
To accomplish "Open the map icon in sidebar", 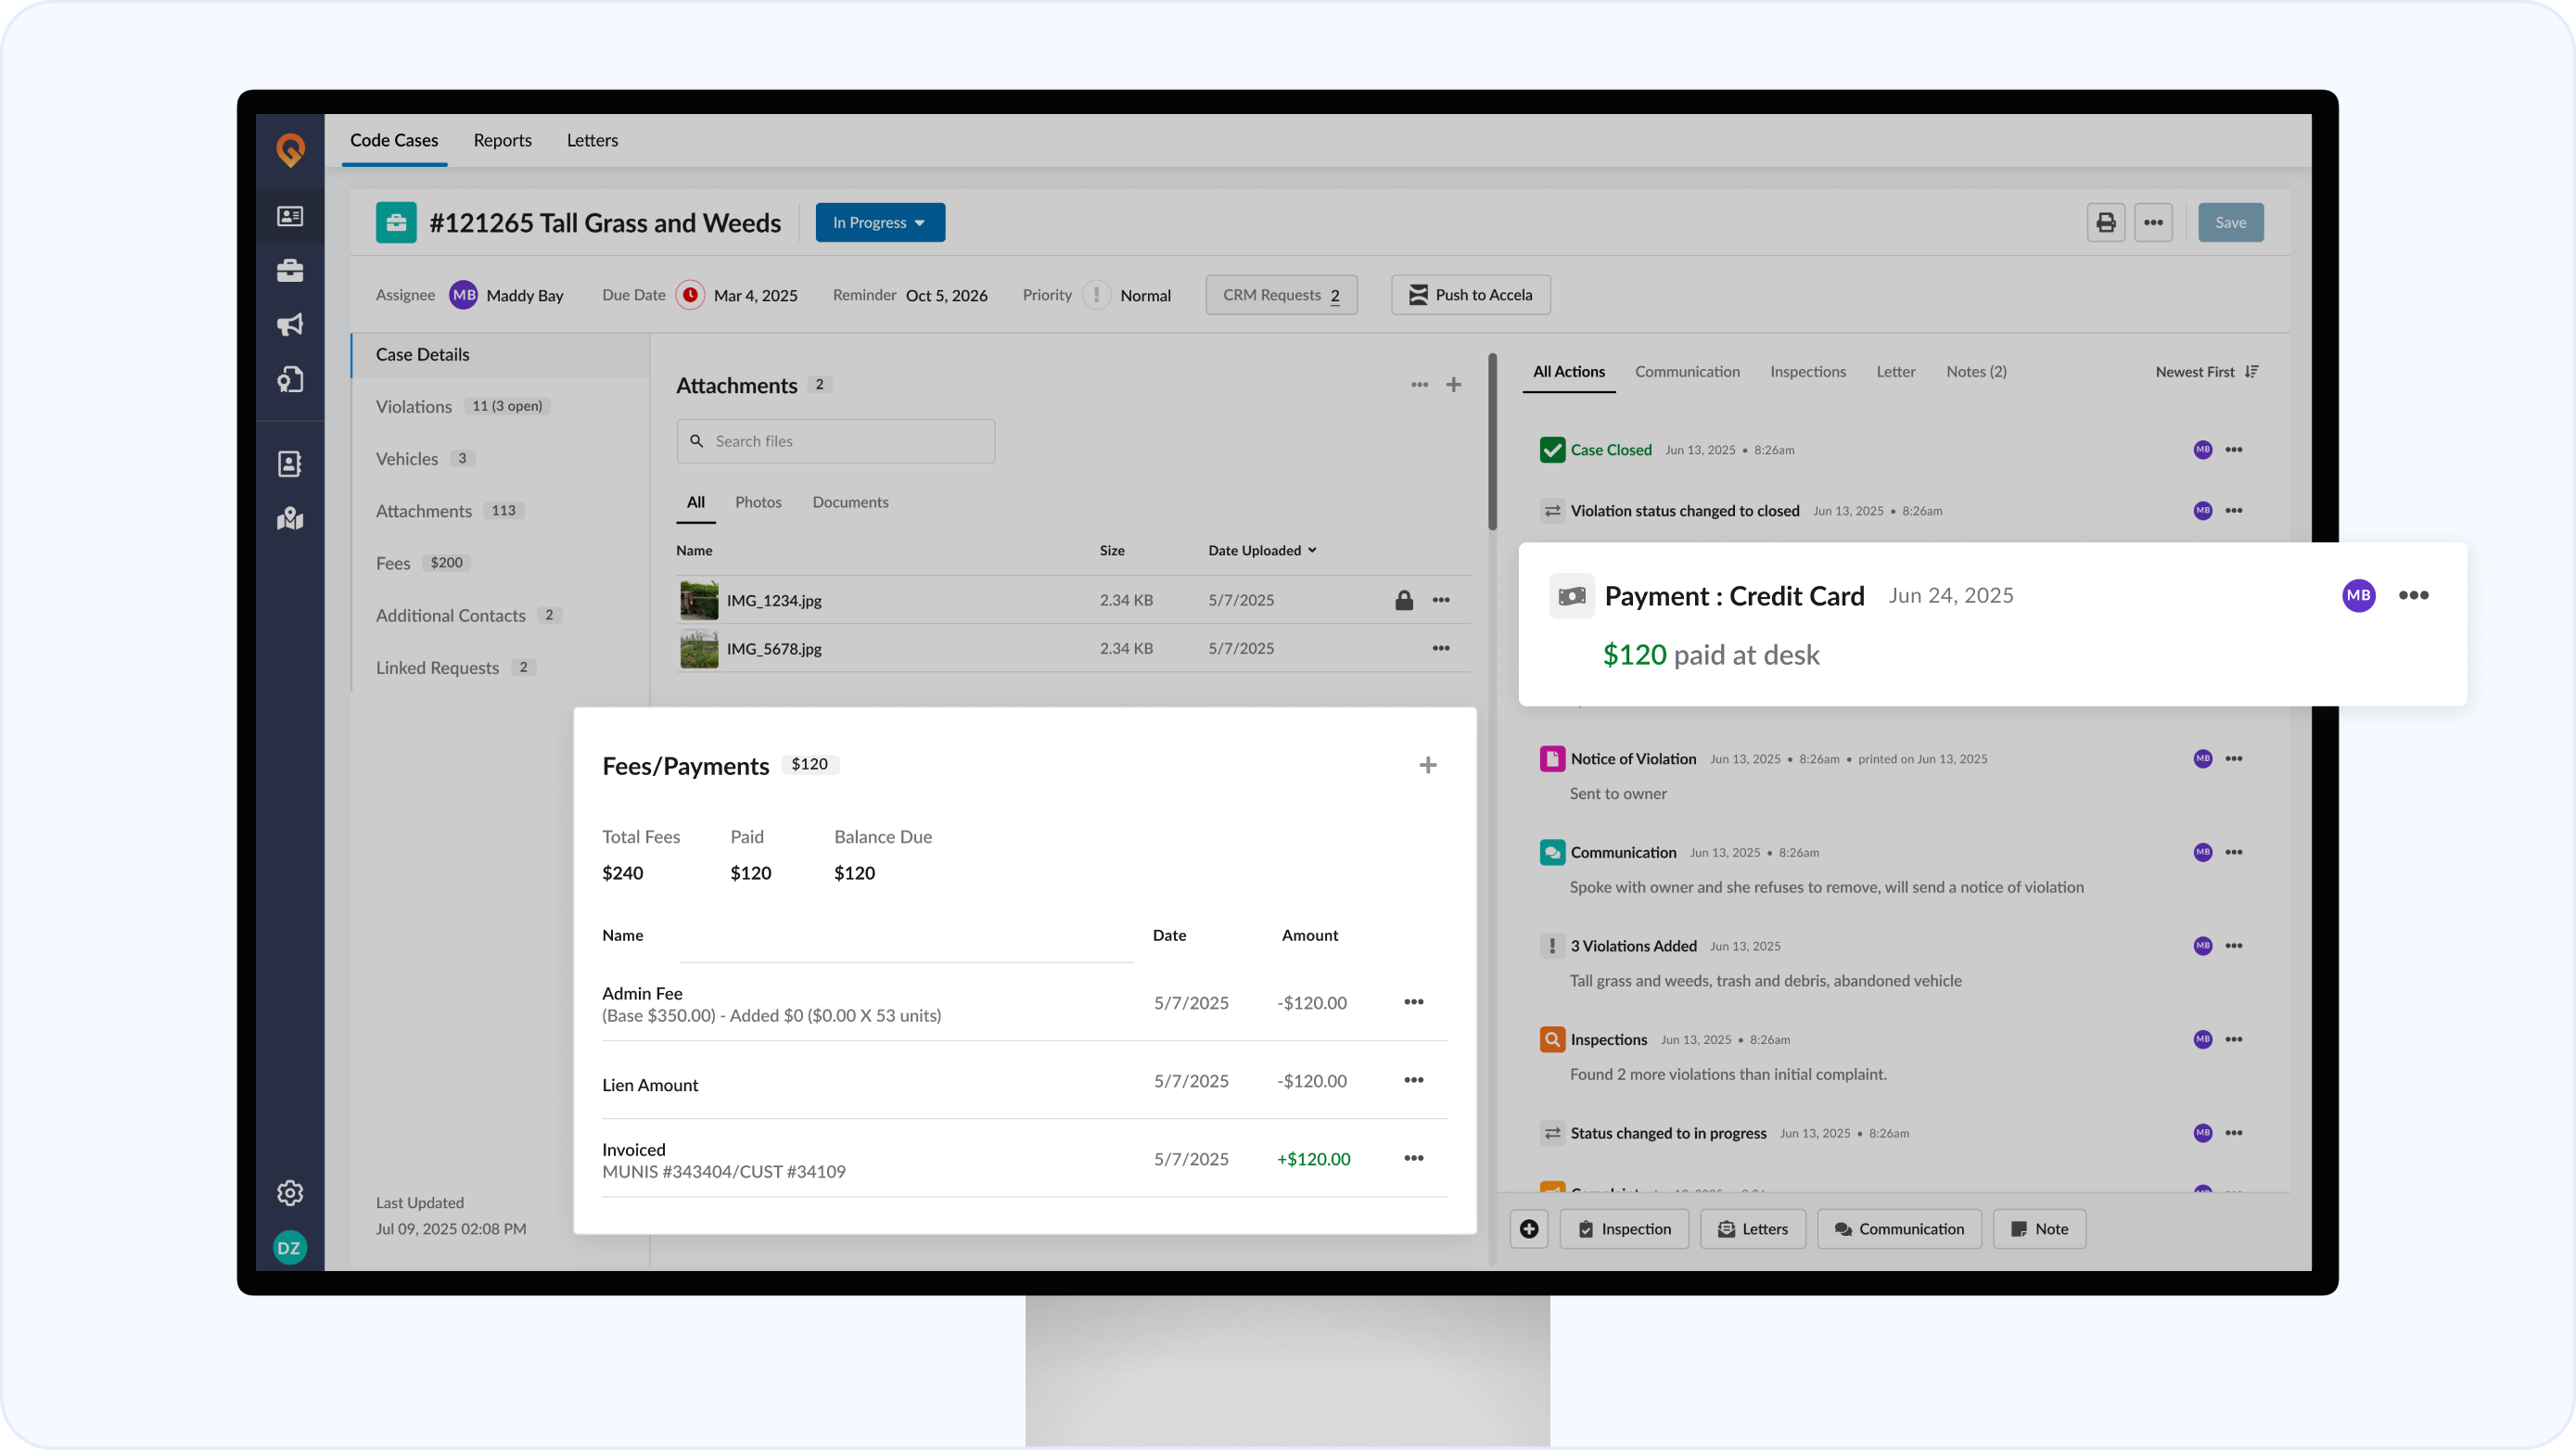I will point(290,518).
